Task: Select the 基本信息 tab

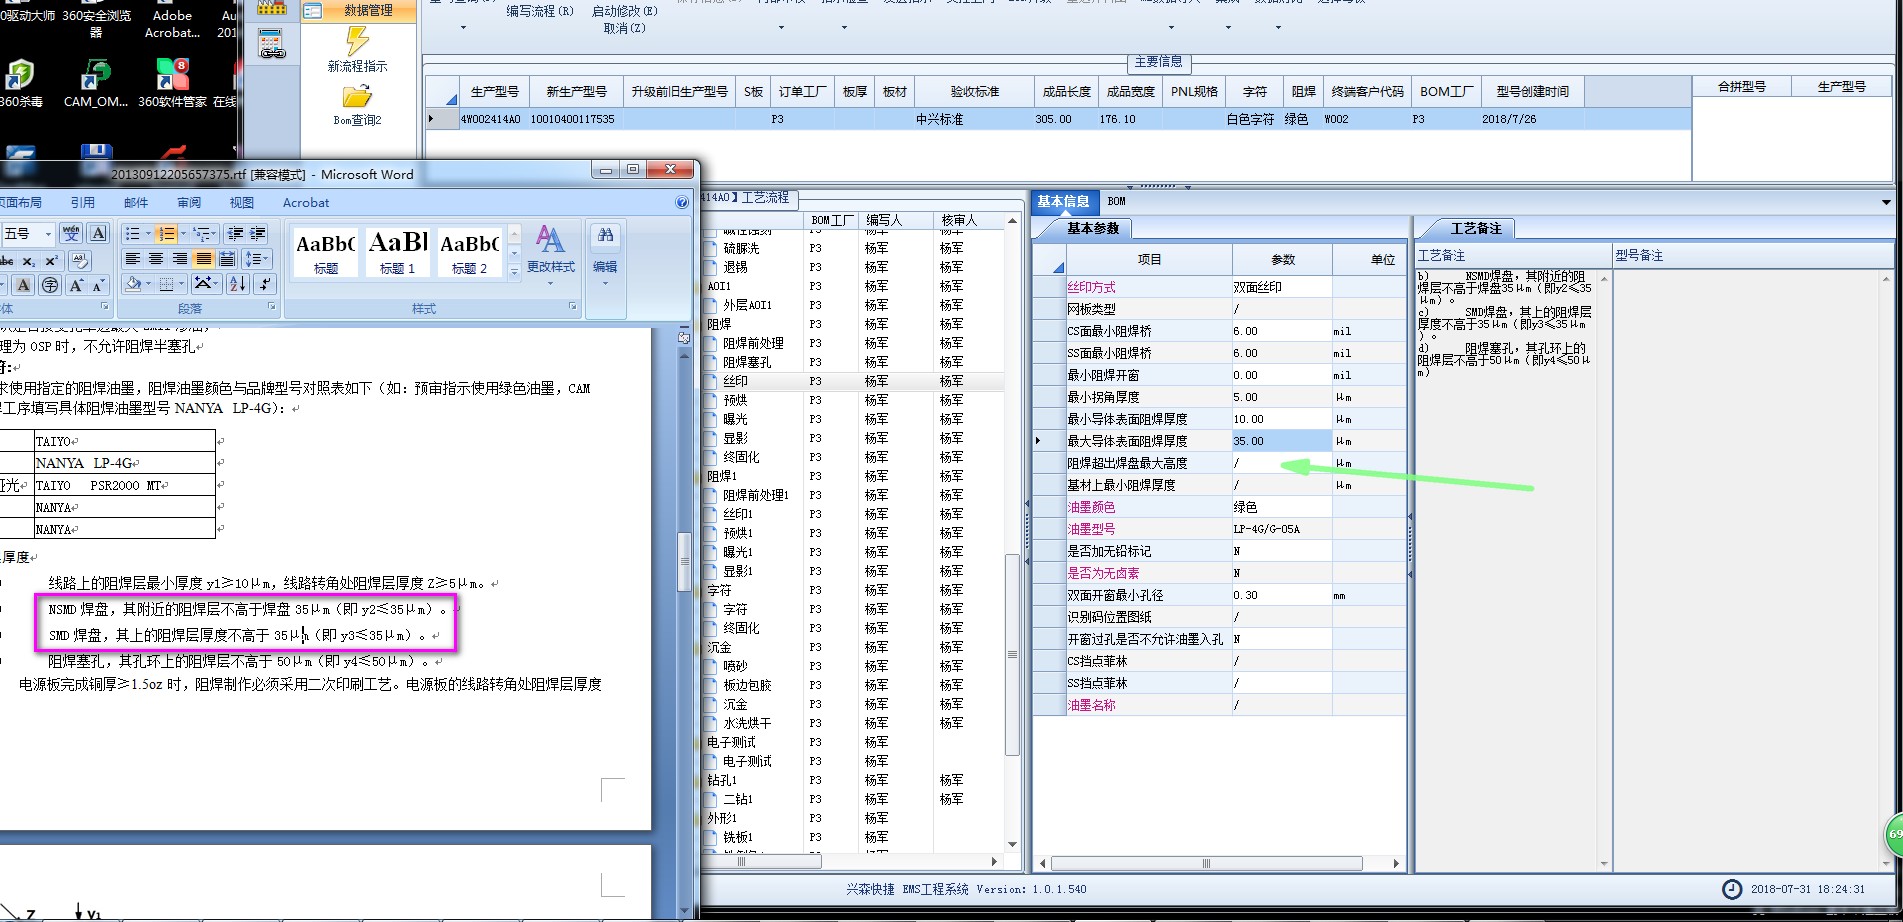Action: [1063, 201]
